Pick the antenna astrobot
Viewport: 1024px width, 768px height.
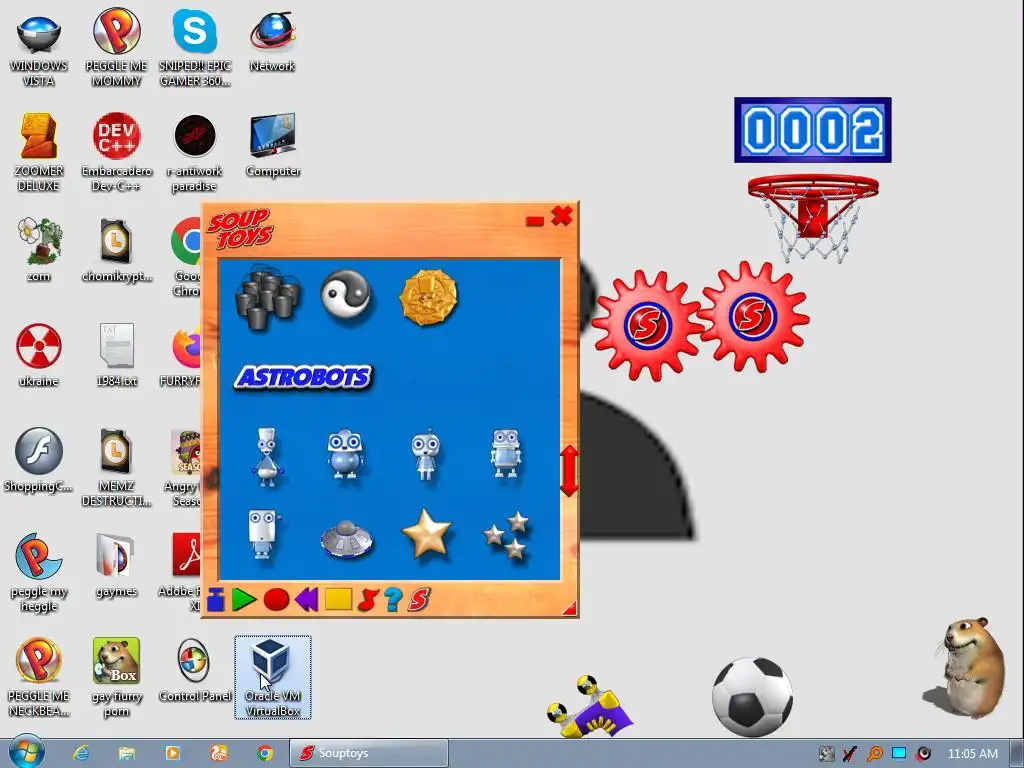point(426,455)
